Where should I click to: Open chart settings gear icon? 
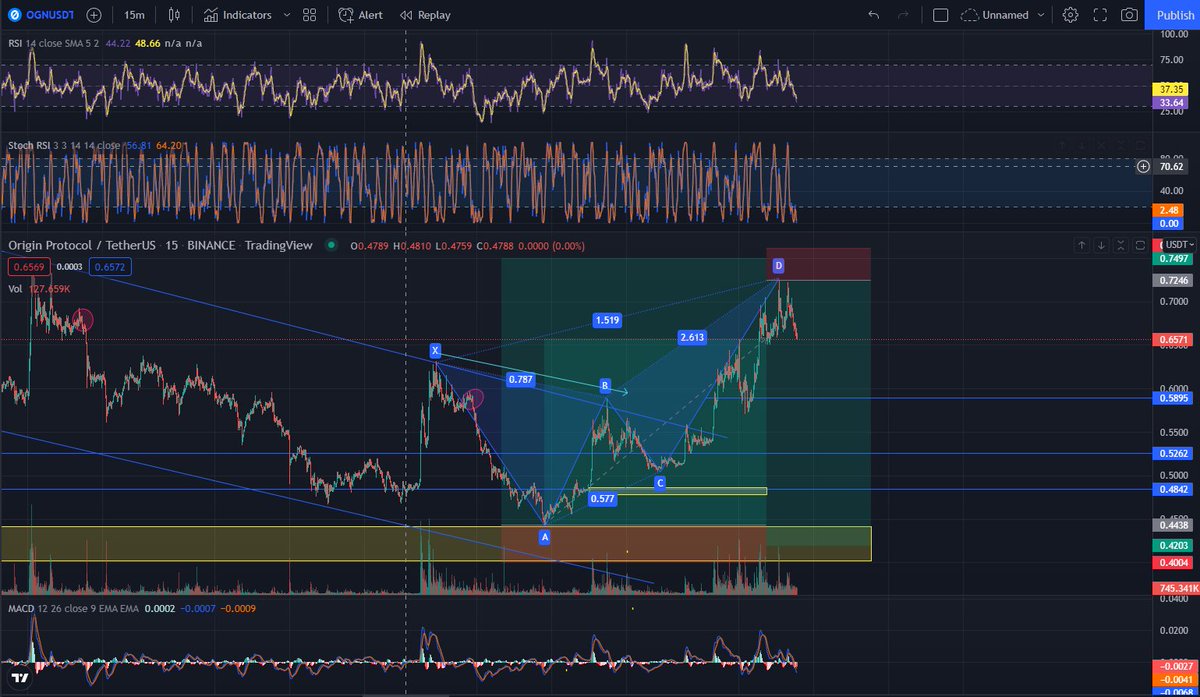pos(1071,15)
